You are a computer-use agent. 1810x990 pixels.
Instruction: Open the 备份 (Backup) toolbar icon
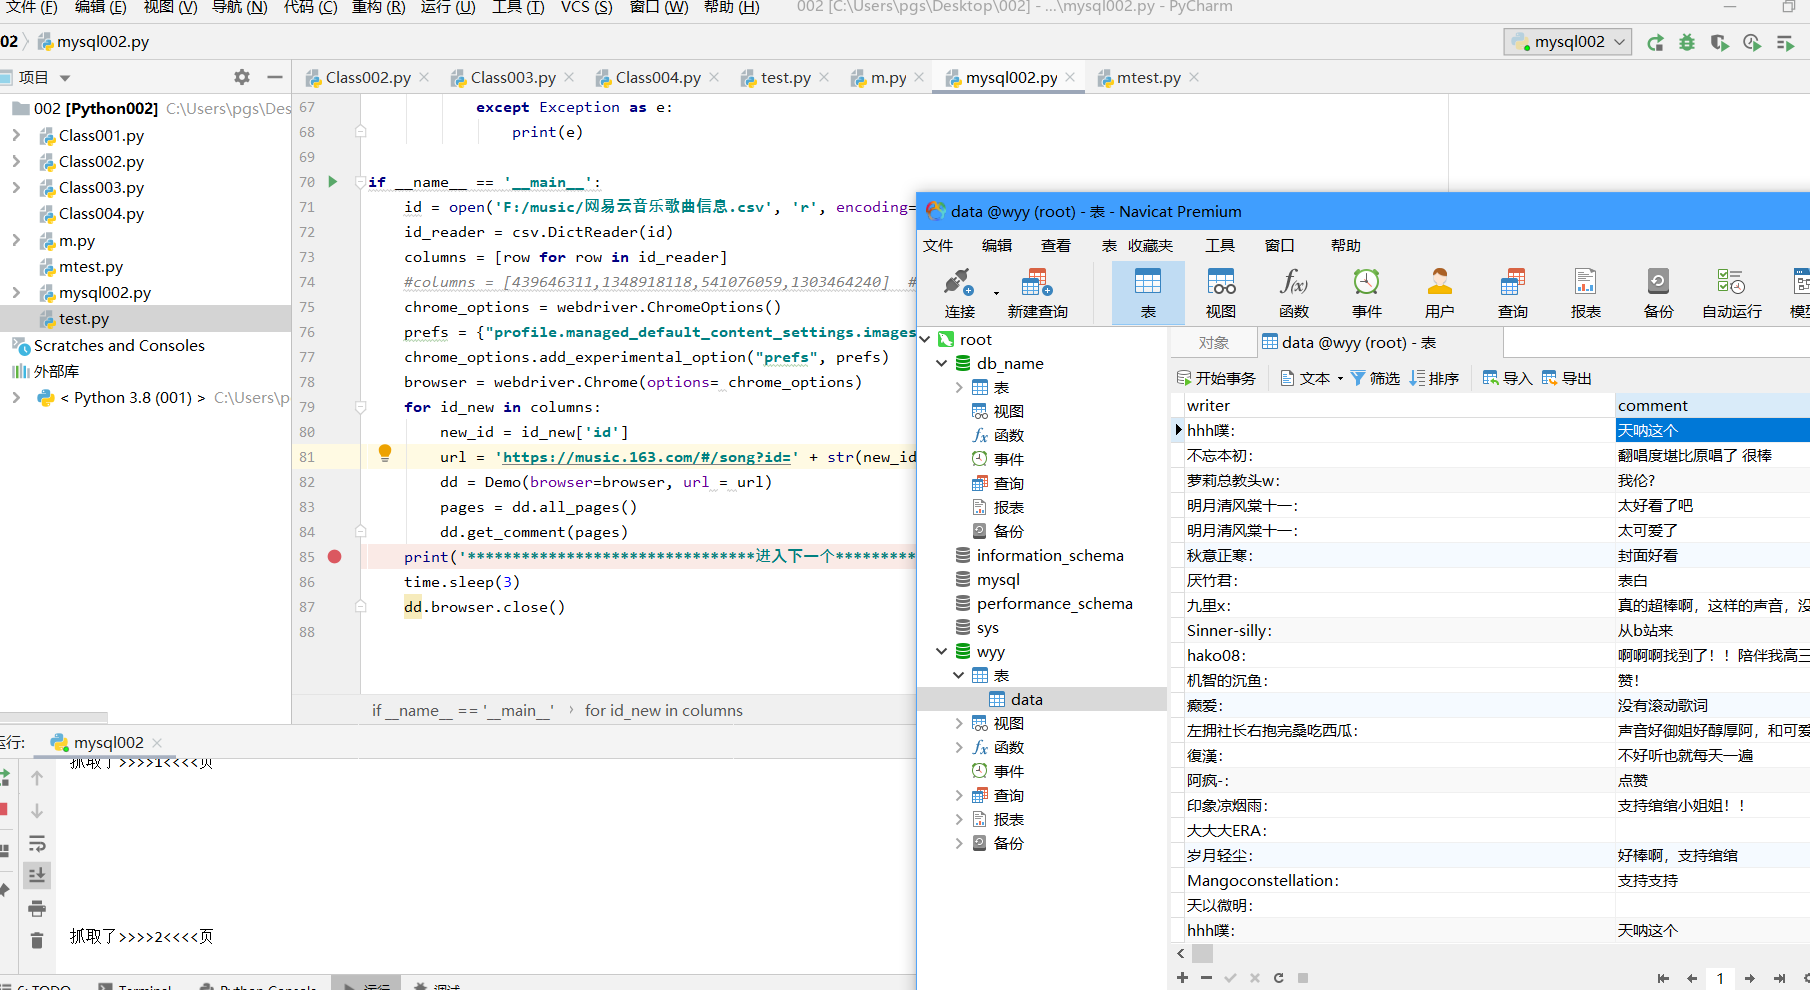1658,292
